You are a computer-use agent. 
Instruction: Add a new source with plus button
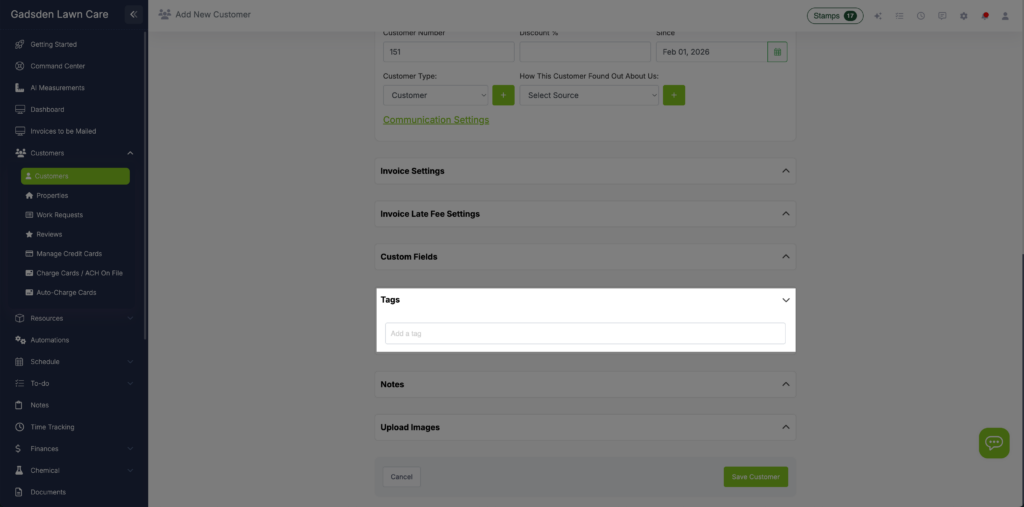click(673, 95)
